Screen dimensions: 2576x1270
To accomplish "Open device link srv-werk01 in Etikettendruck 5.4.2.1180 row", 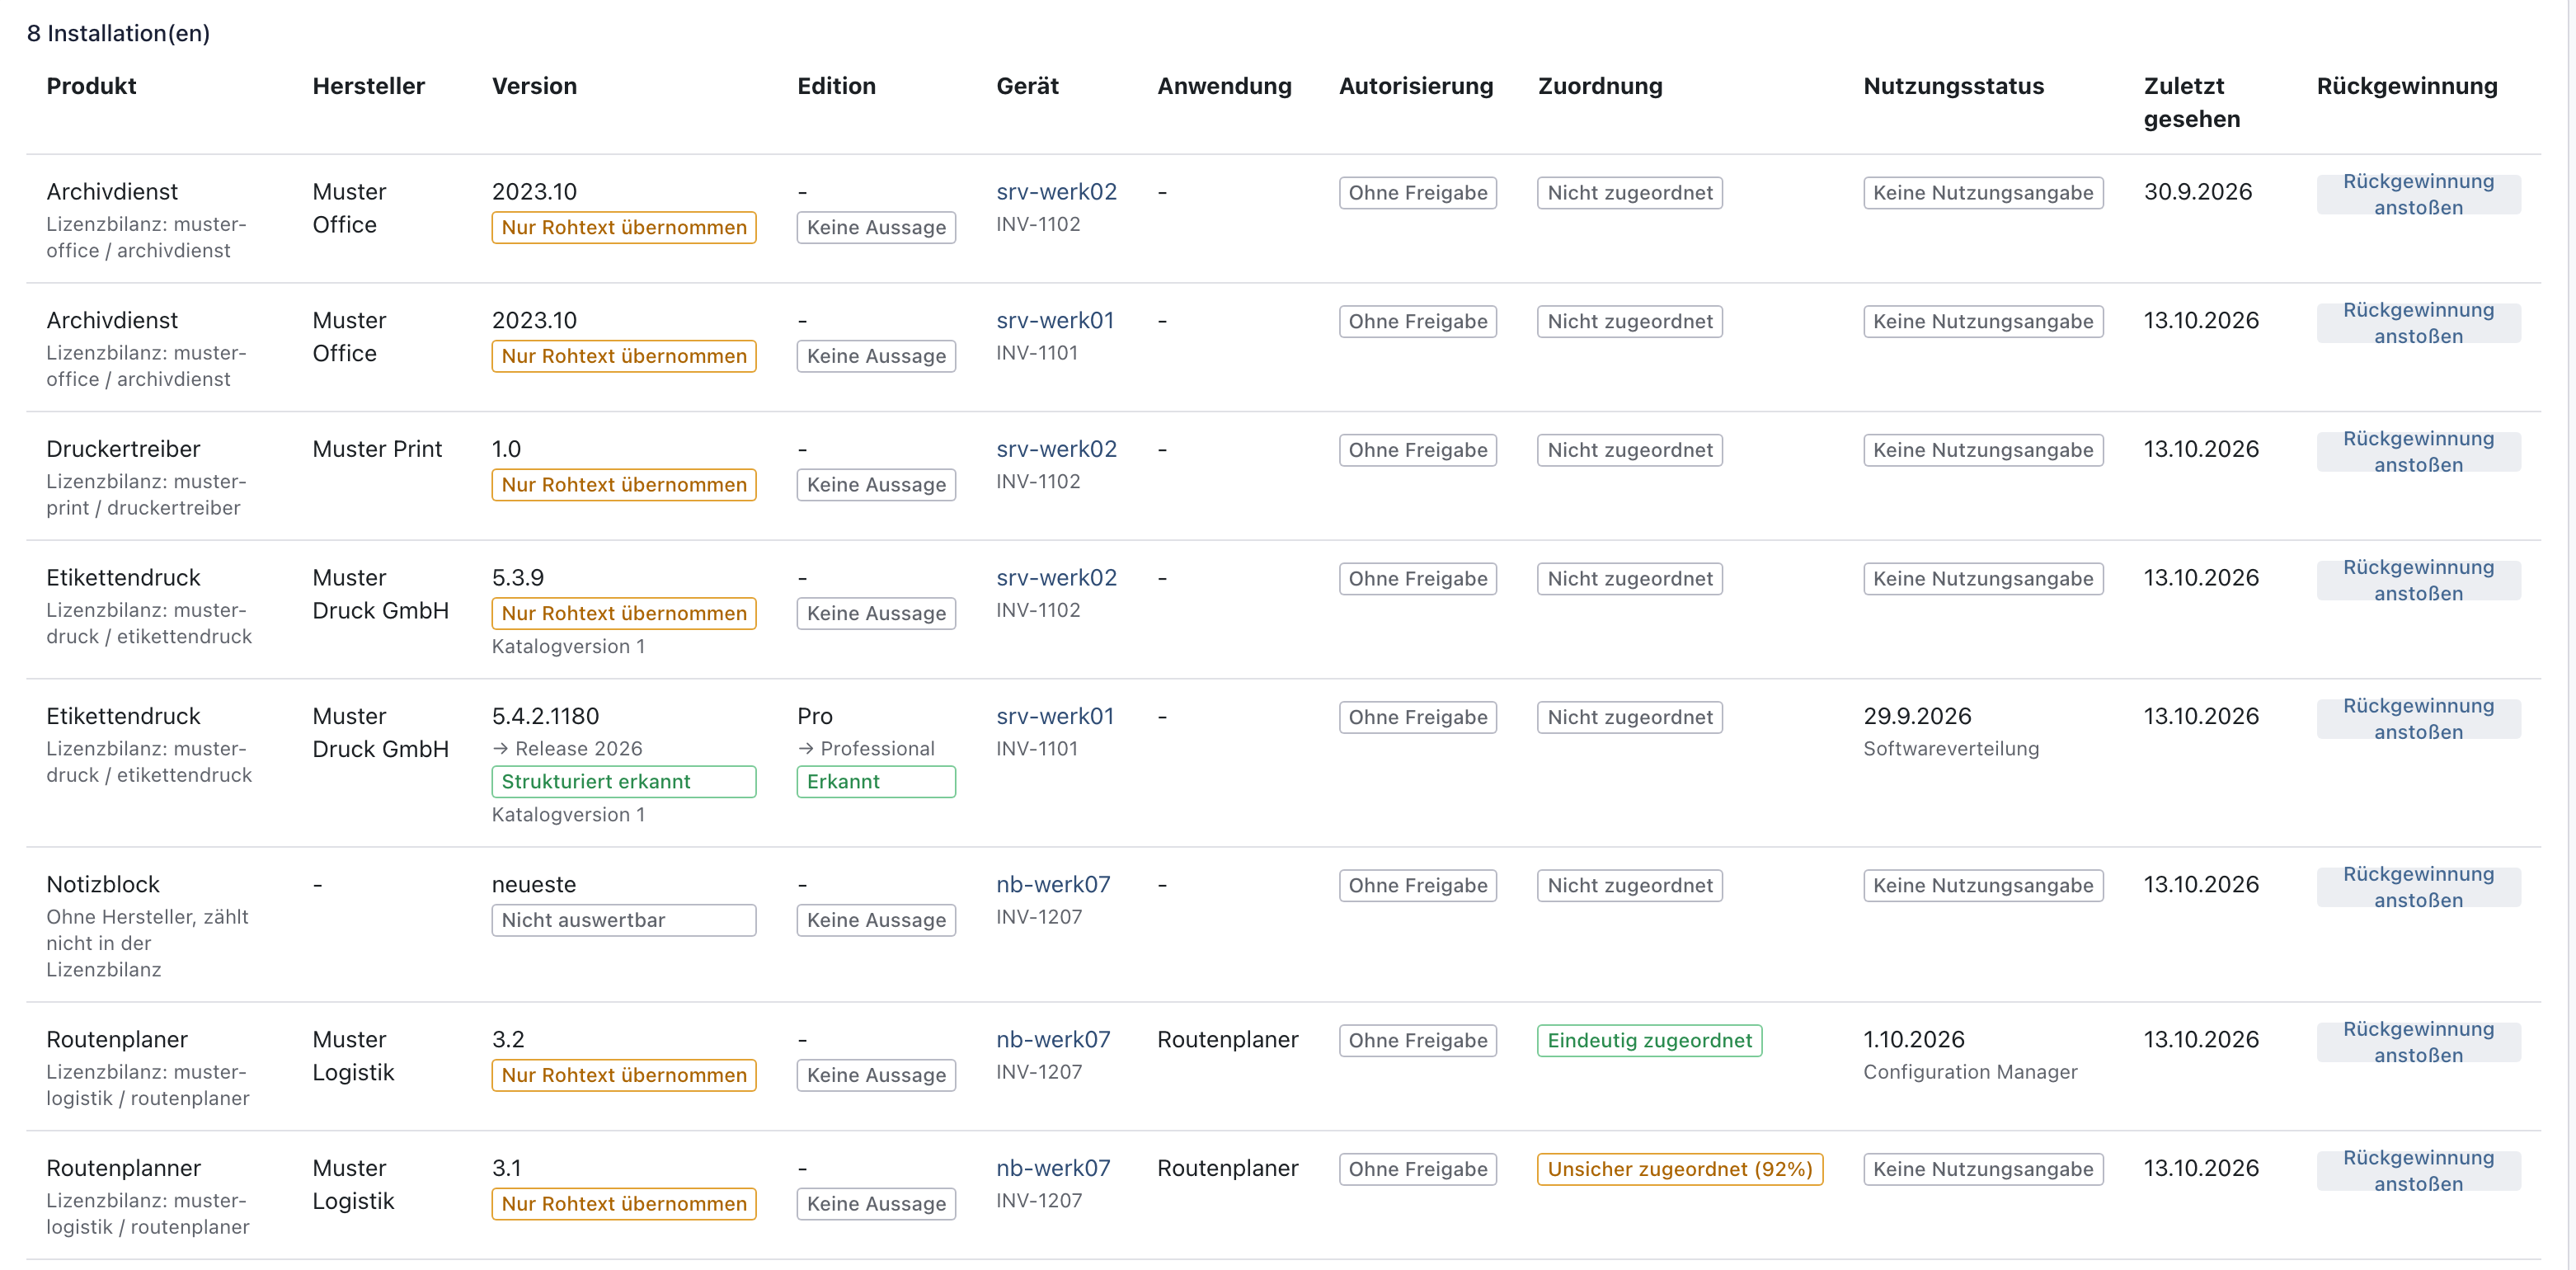I will pos(1055,716).
